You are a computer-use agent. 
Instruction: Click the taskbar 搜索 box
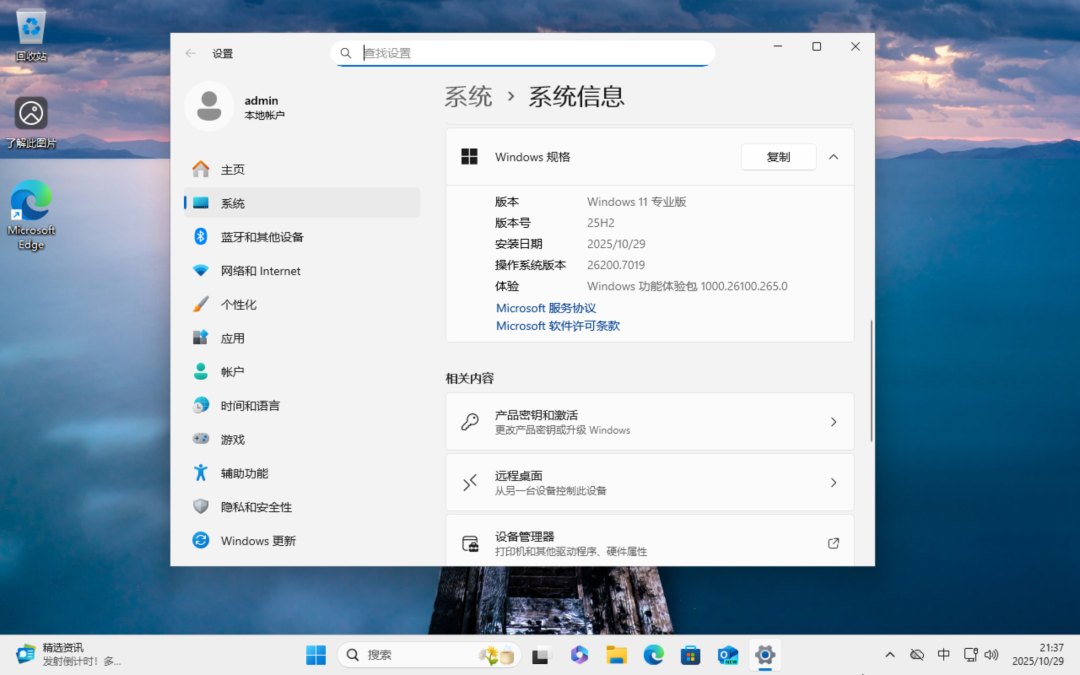pos(429,654)
